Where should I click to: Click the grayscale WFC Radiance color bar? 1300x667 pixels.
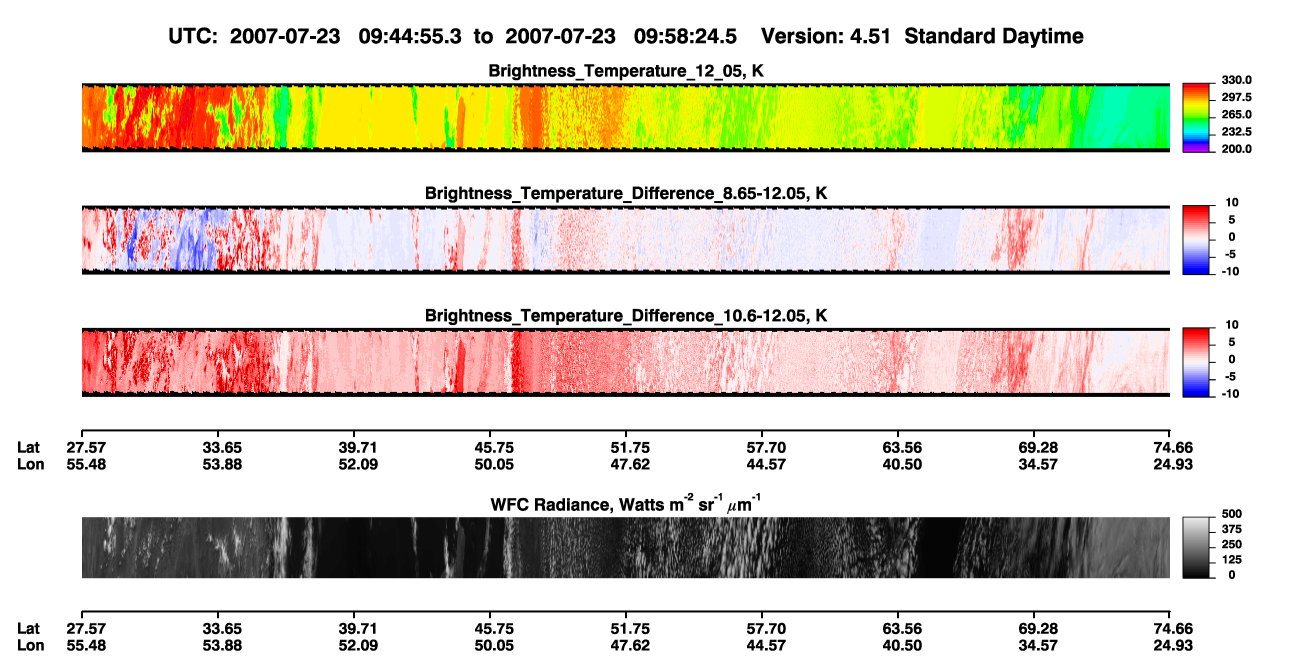coord(1196,547)
